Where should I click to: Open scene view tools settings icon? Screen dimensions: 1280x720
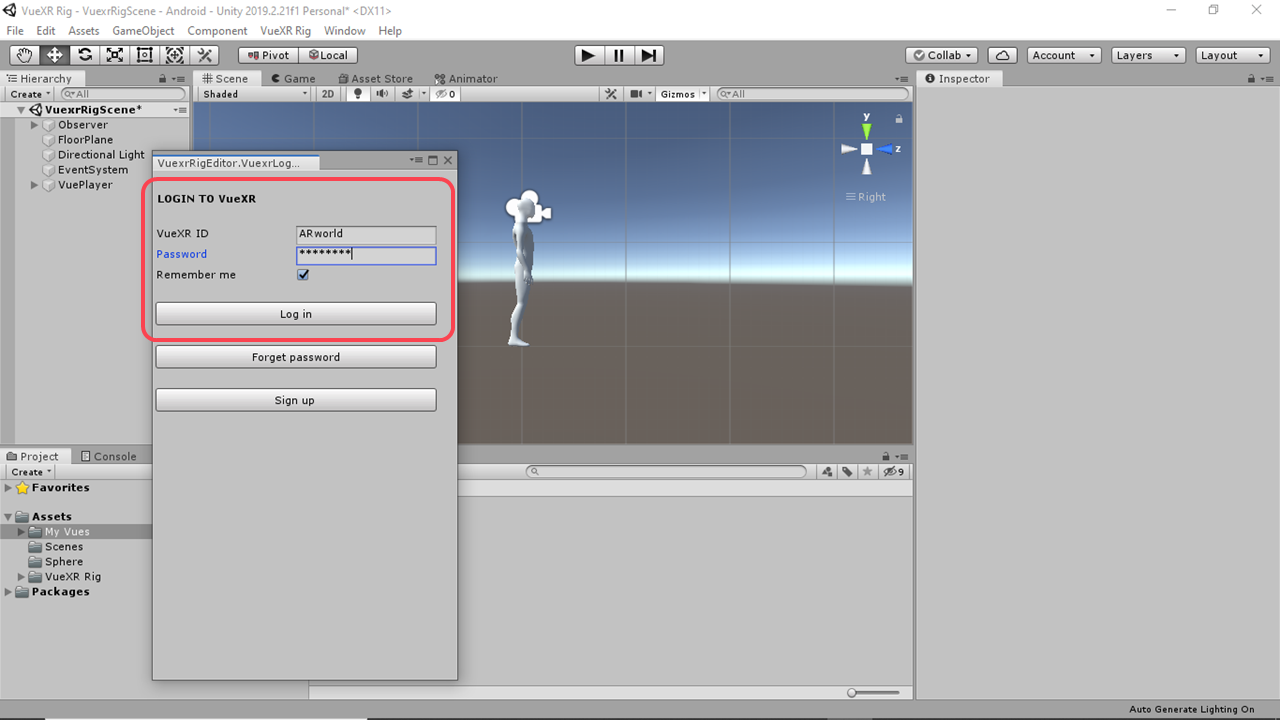(611, 94)
